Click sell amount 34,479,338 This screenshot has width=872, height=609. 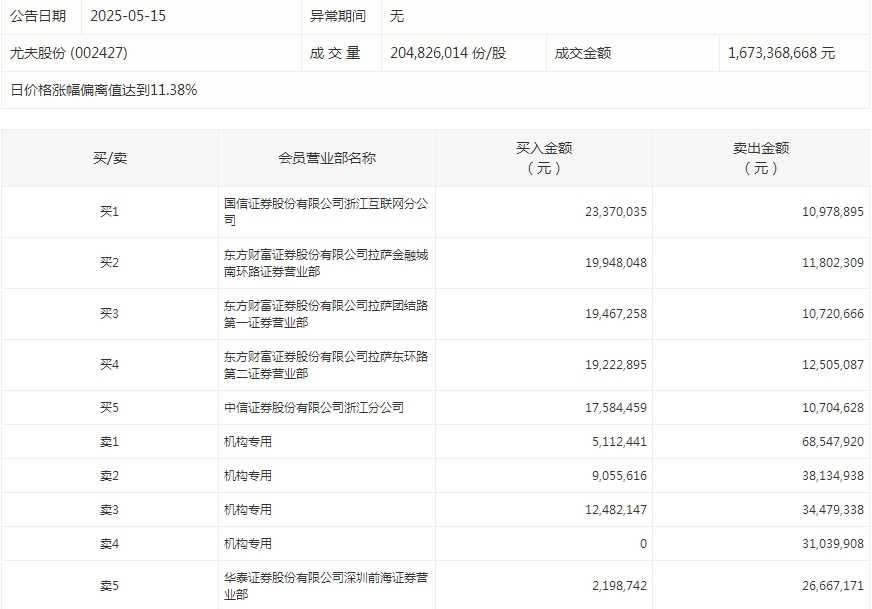(833, 509)
